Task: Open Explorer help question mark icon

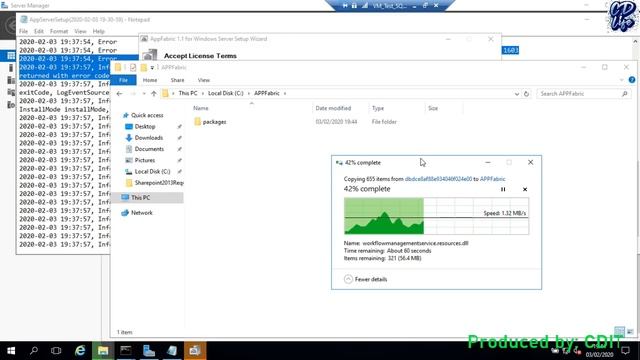Action: click(632, 80)
